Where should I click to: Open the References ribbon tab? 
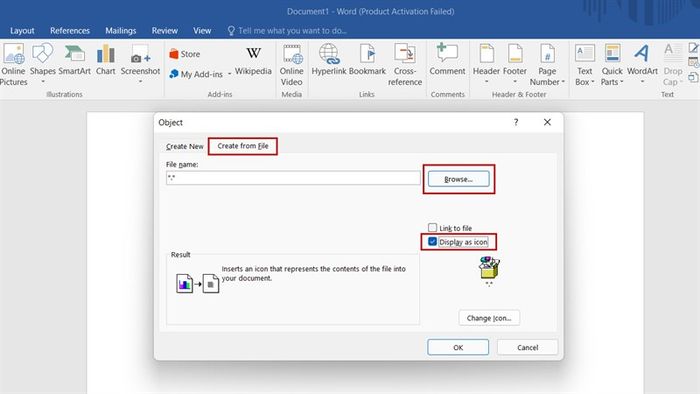click(x=70, y=31)
